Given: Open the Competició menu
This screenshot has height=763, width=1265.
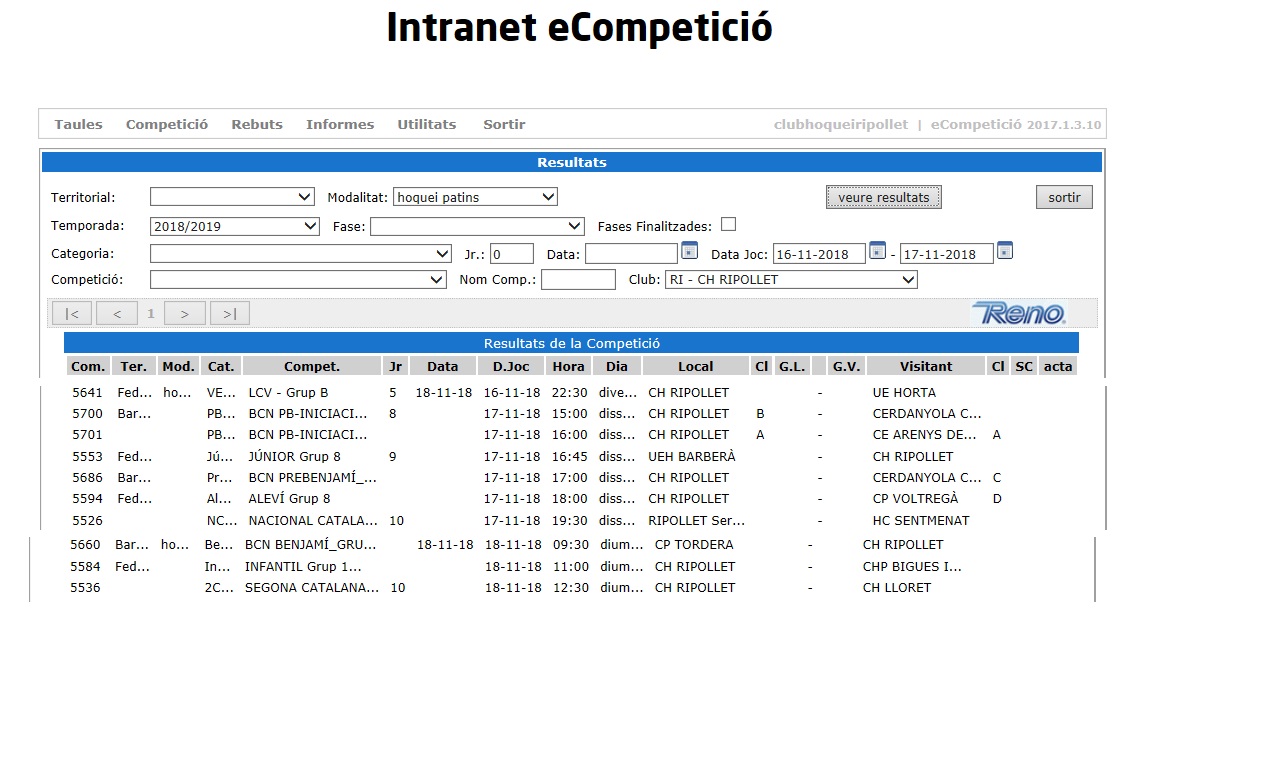Looking at the screenshot, I should 167,124.
